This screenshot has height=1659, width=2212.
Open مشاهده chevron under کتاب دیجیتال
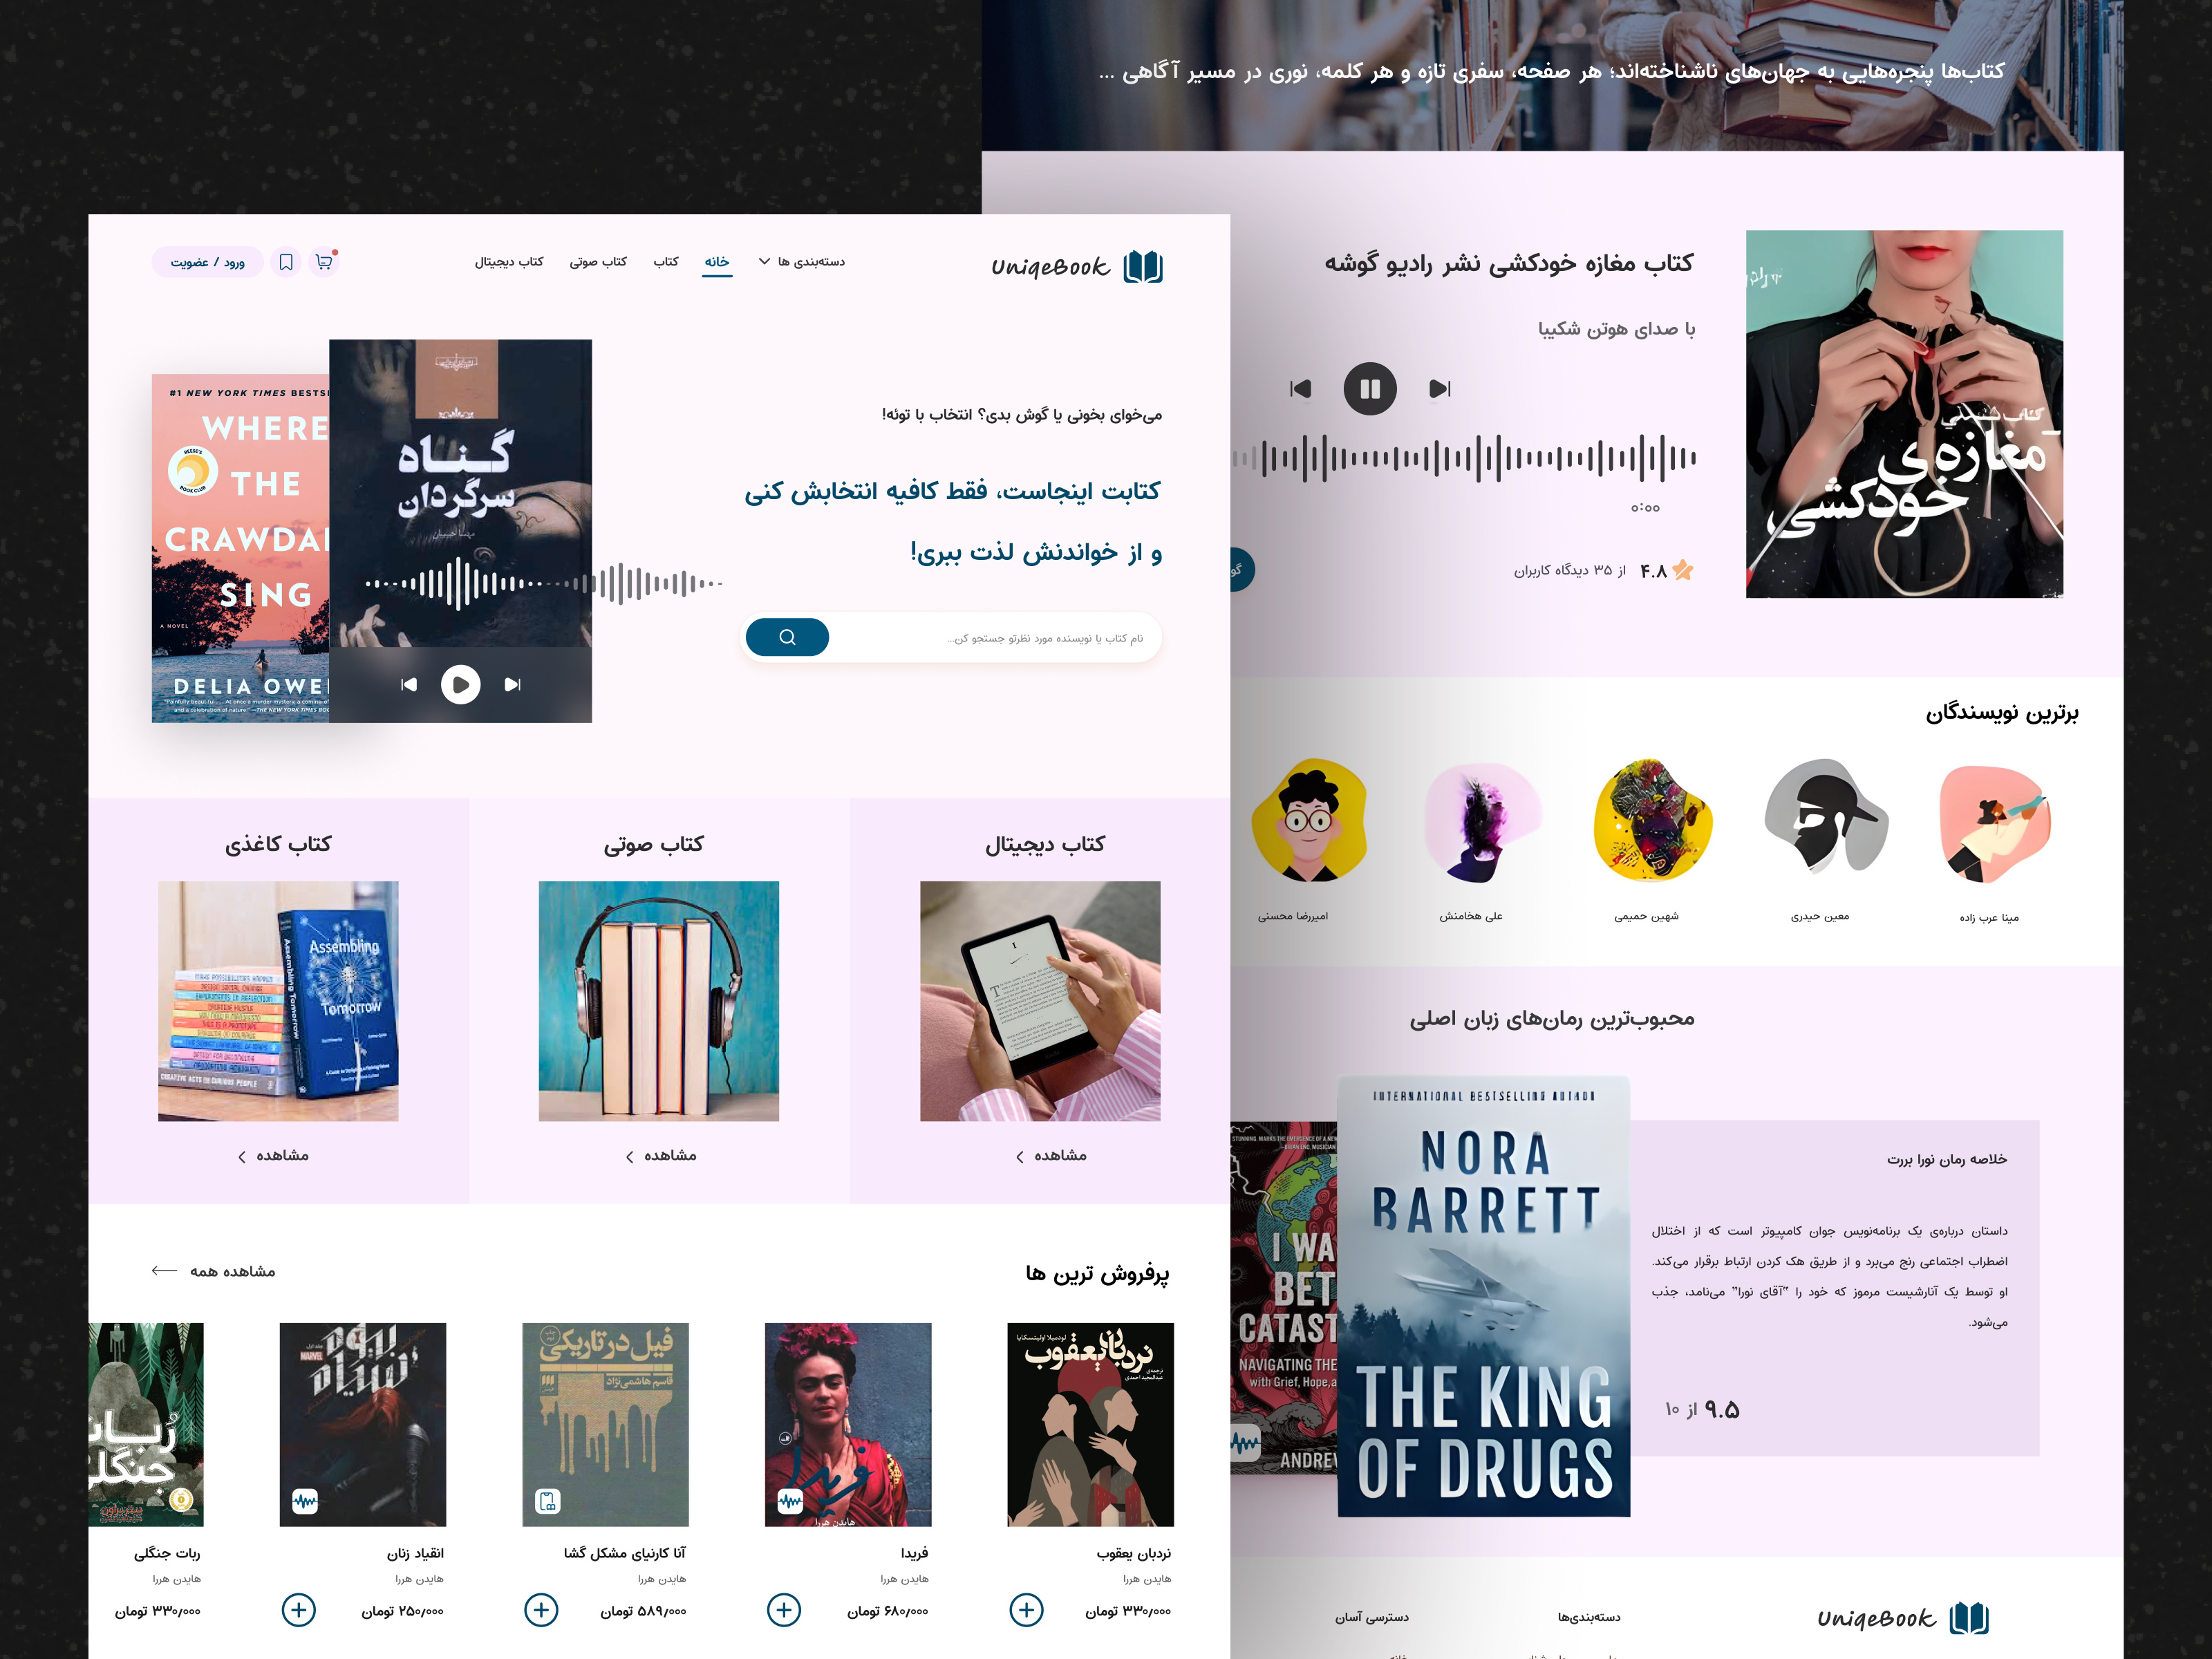pyautogui.click(x=1051, y=1156)
